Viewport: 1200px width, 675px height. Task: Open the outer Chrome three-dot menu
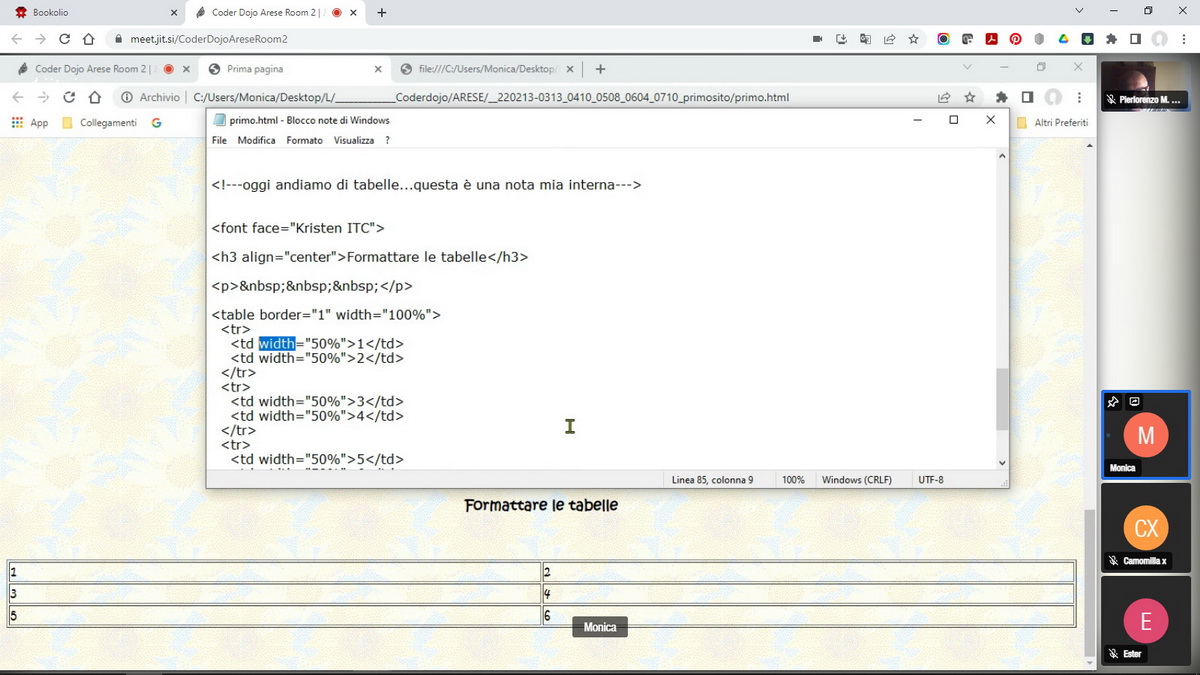1184,39
